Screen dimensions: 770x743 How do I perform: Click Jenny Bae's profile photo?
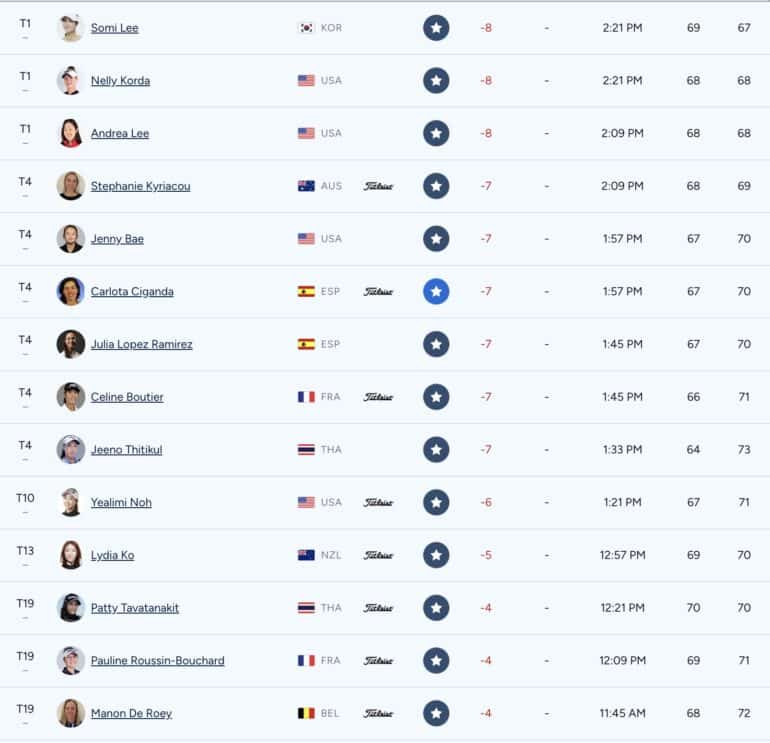(x=70, y=239)
